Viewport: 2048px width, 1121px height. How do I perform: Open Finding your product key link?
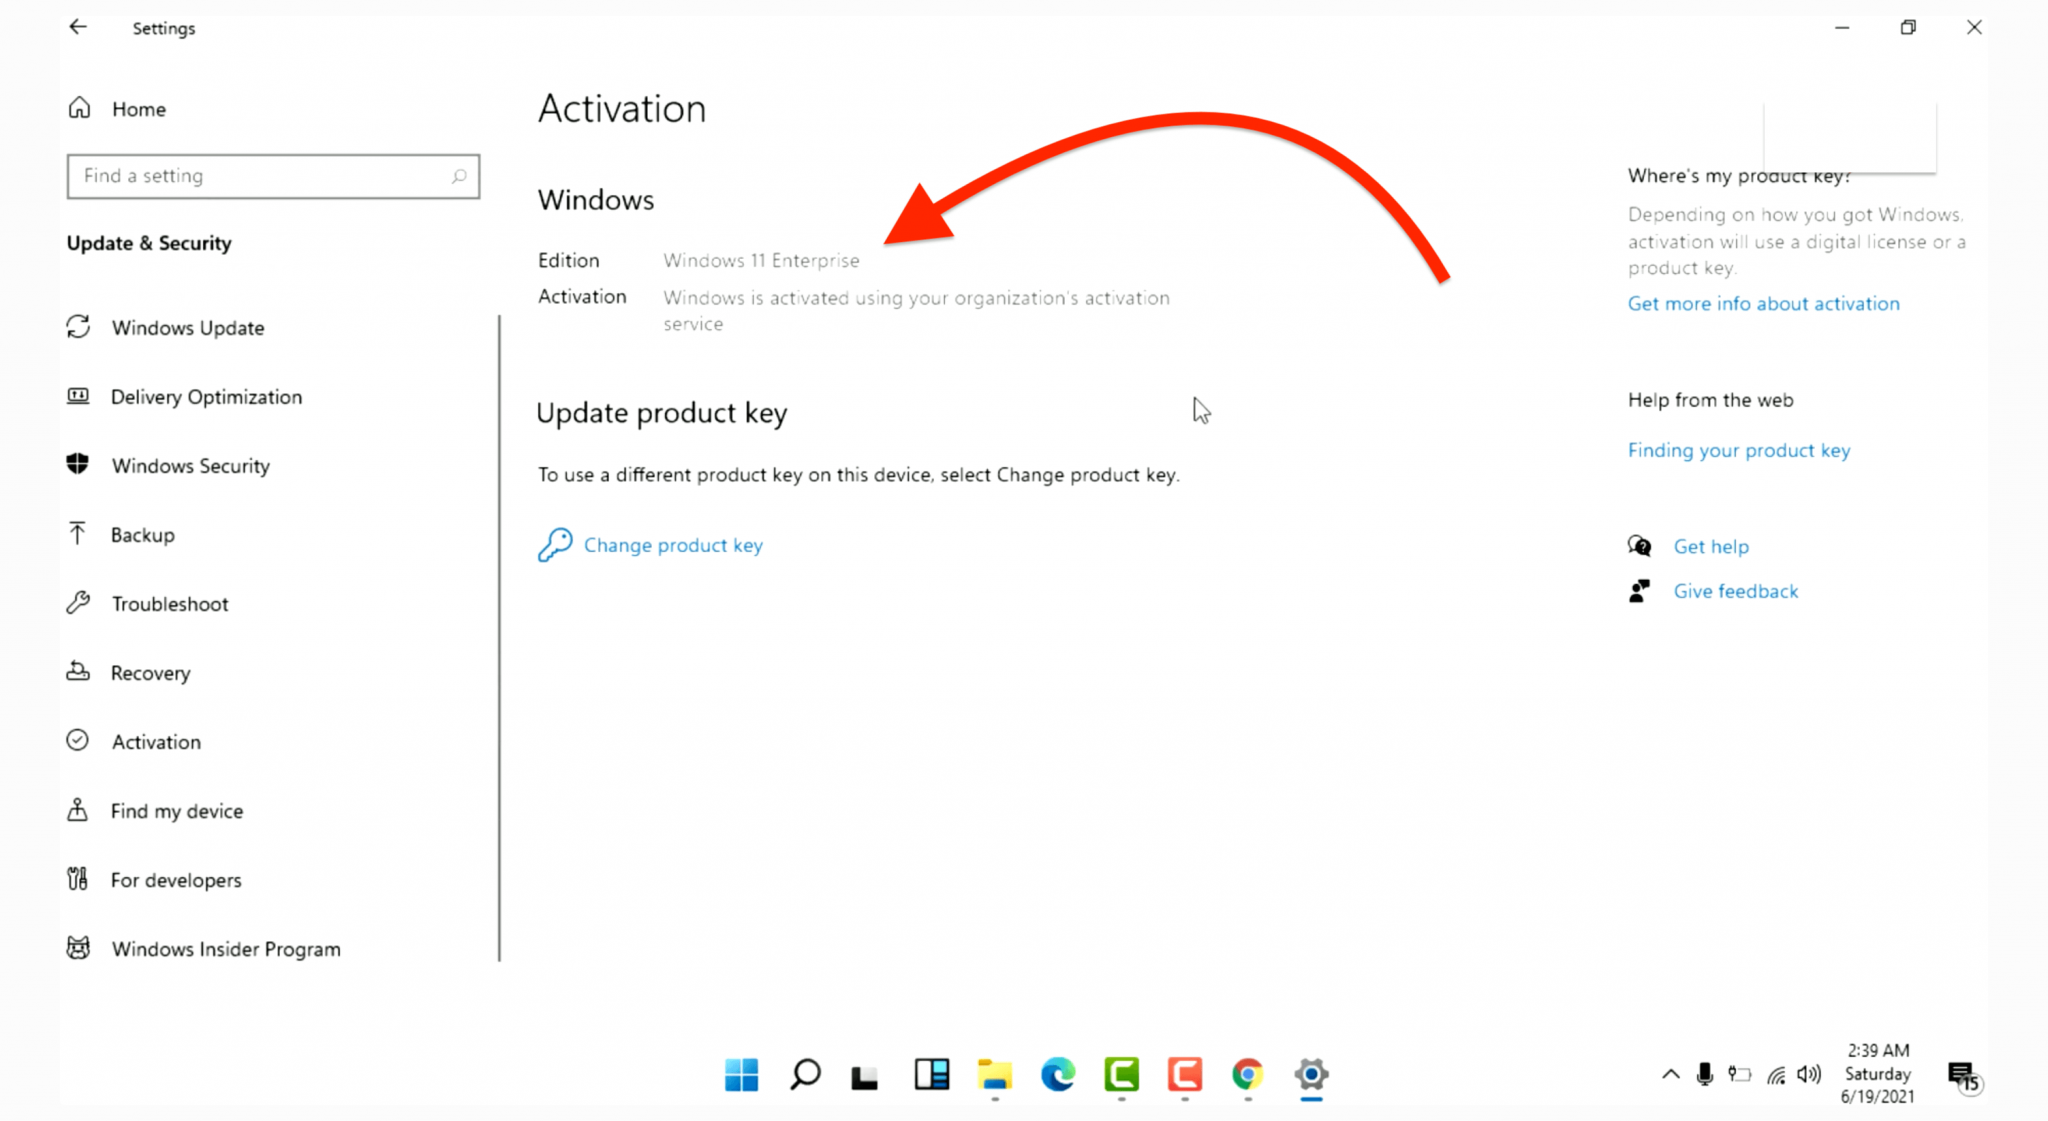(x=1738, y=450)
